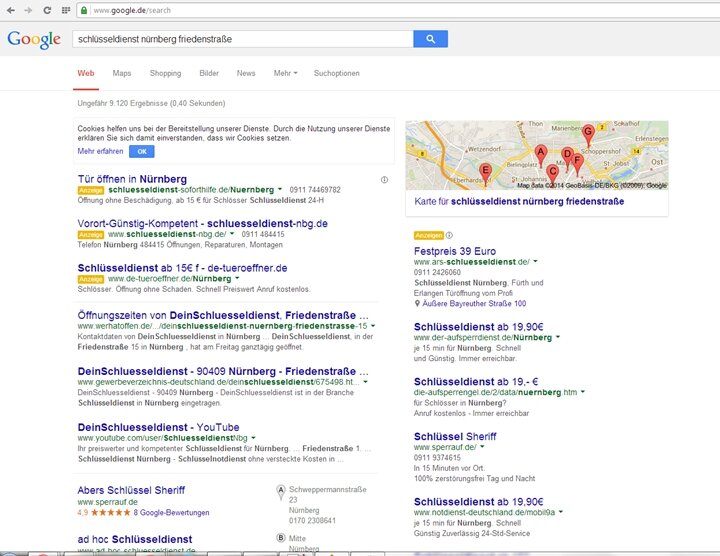
Task: Open dropdown arrow after schluesseldienst-nbg.de URL
Action: pyautogui.click(x=232, y=234)
